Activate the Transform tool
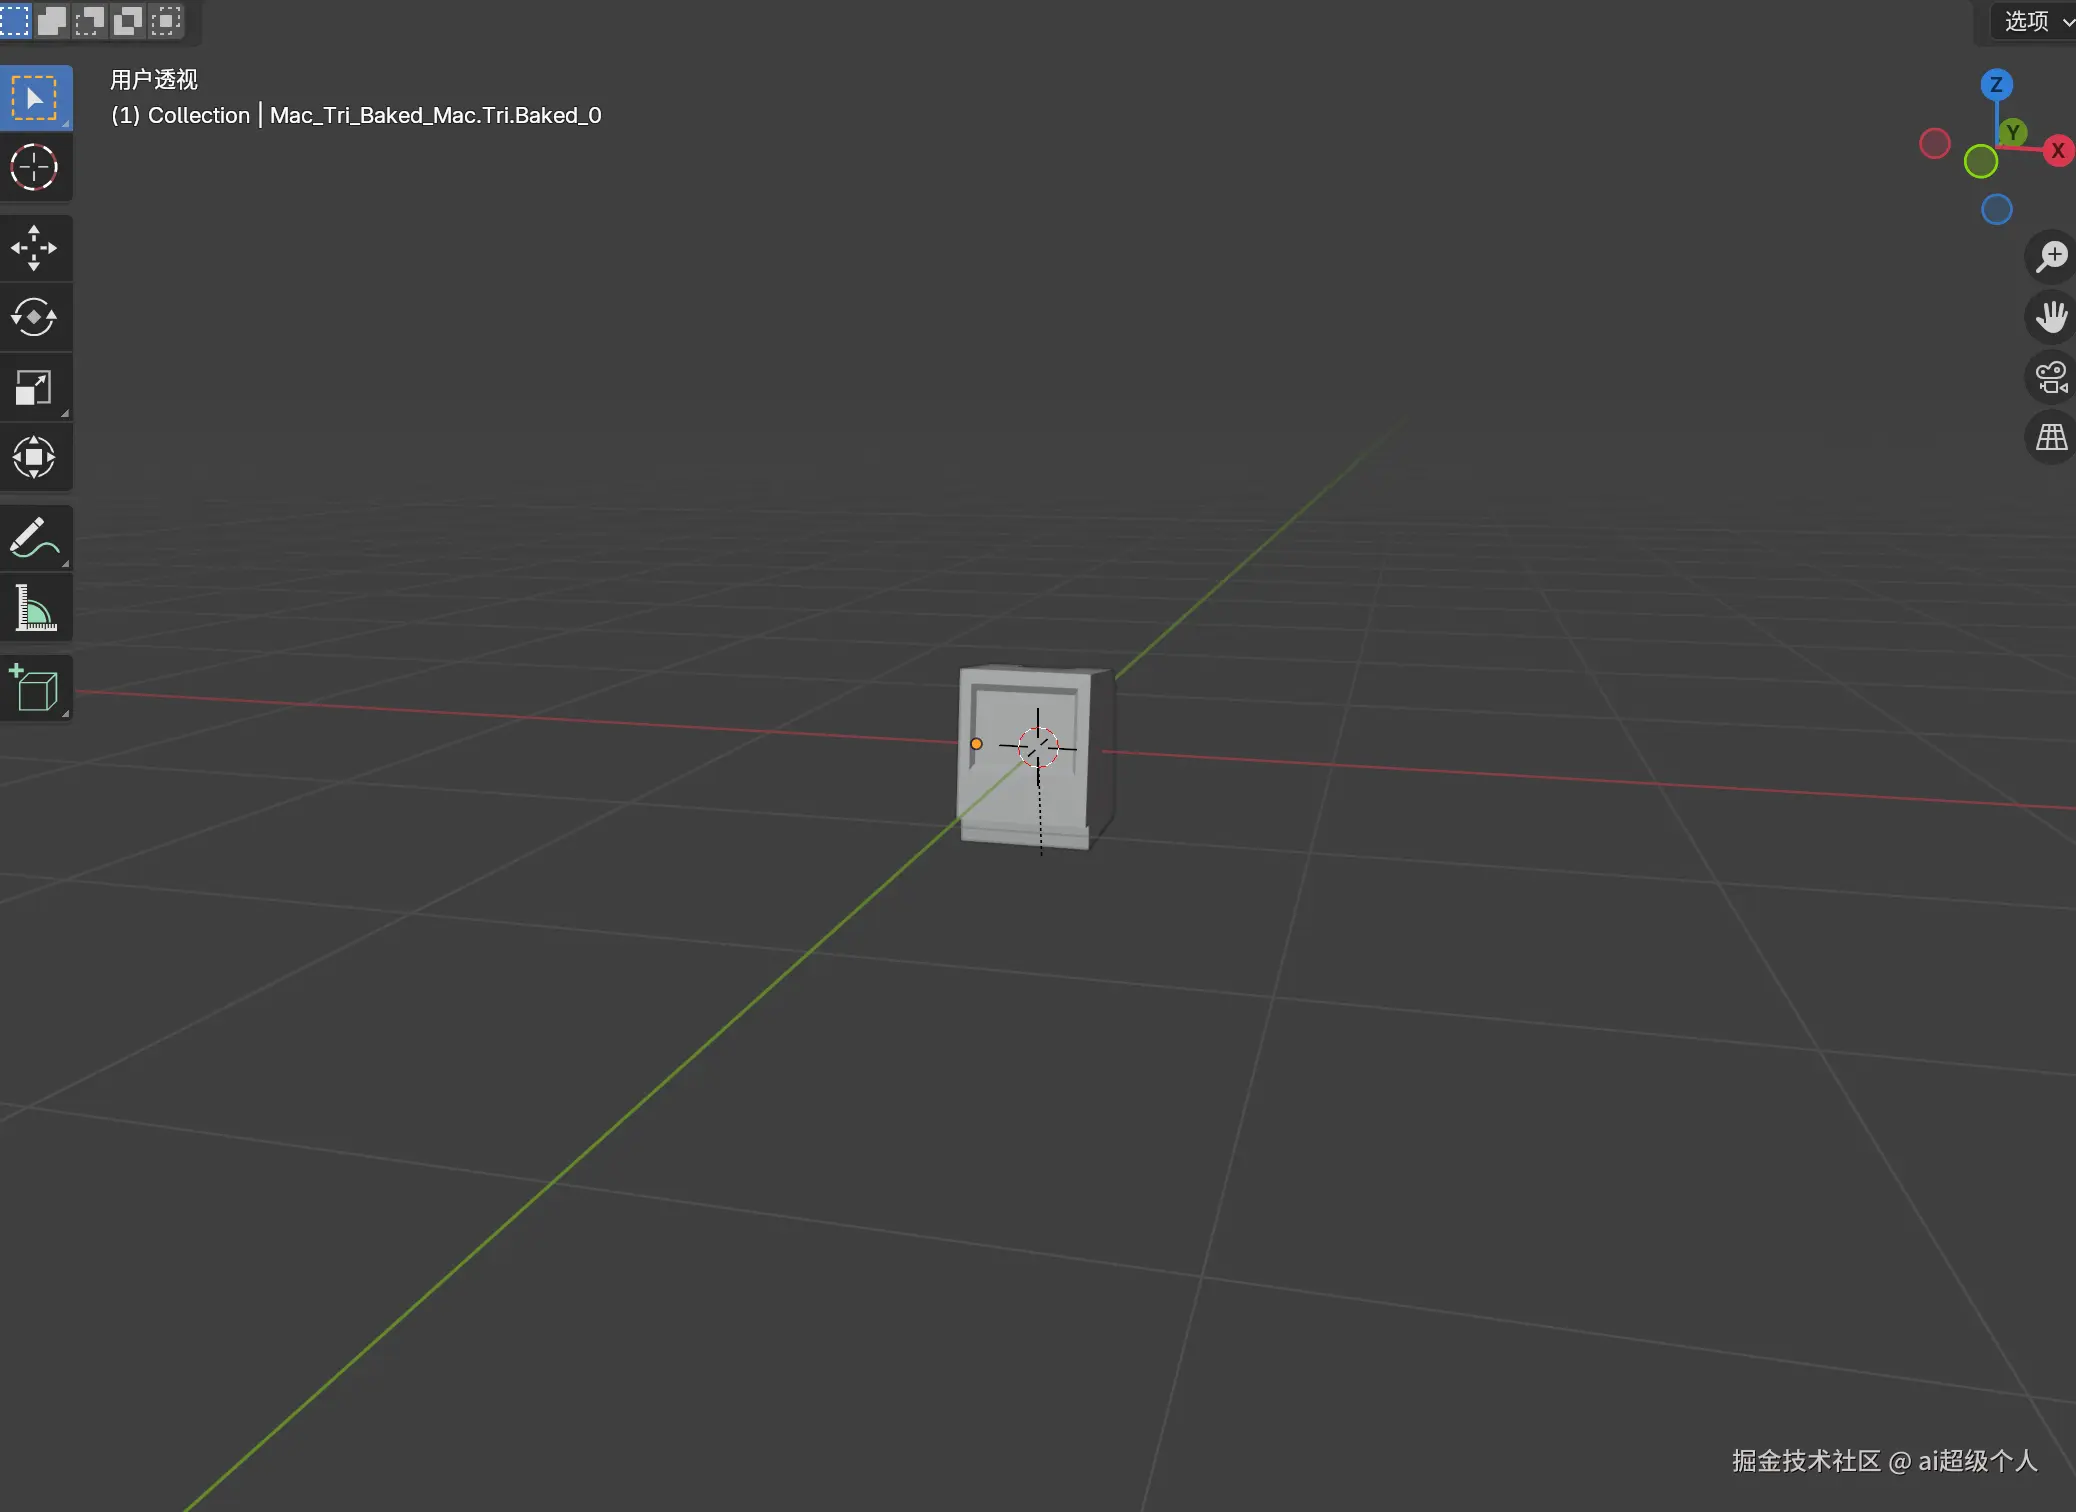Image resolution: width=2076 pixels, height=1512 pixels. coord(35,458)
